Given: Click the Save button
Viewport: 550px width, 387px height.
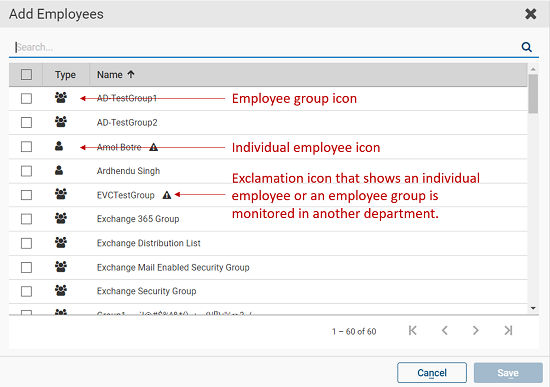Looking at the screenshot, I should [508, 373].
